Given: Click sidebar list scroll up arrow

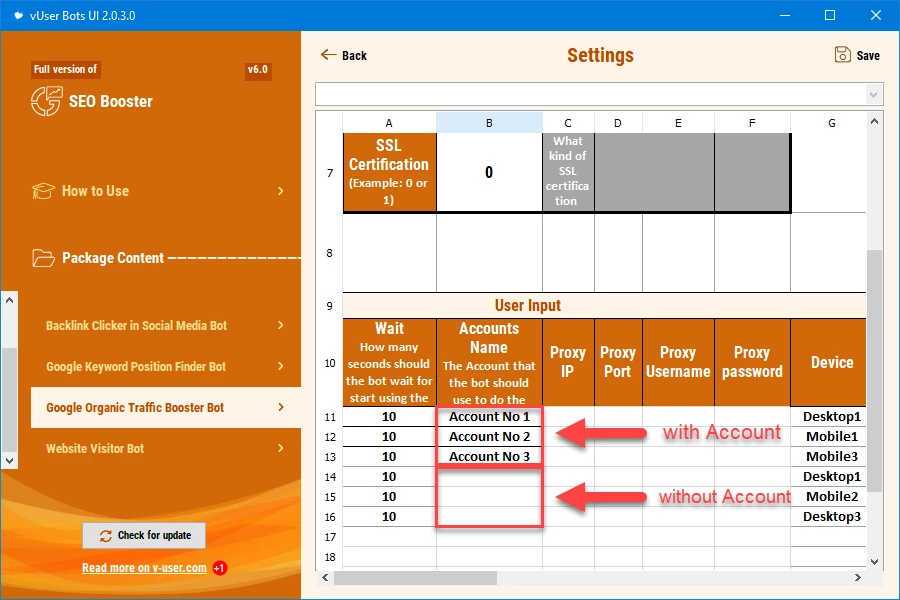Looking at the screenshot, I should point(9,300).
